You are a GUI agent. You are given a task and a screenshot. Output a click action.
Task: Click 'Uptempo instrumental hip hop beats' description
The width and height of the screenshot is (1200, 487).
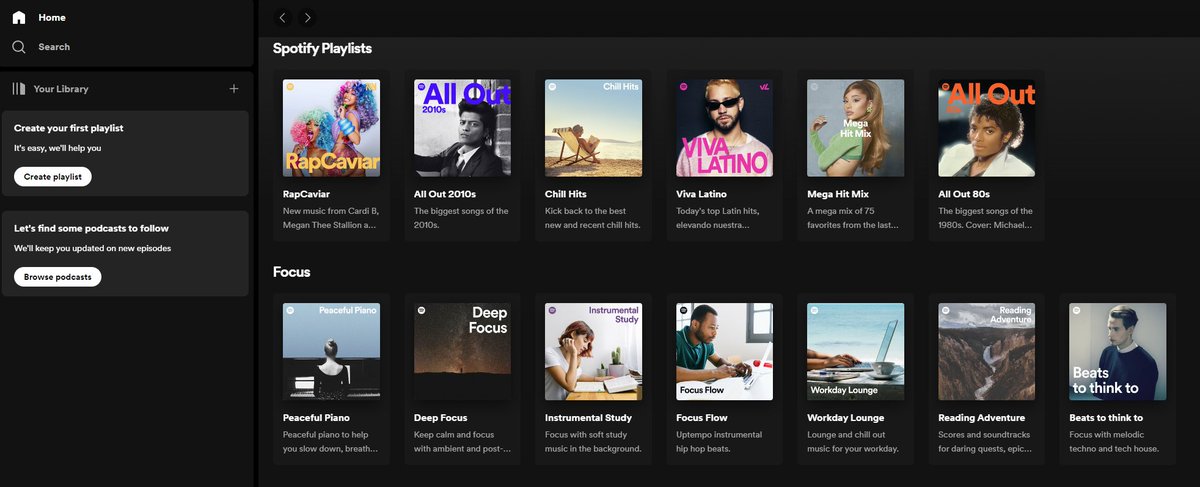720,442
